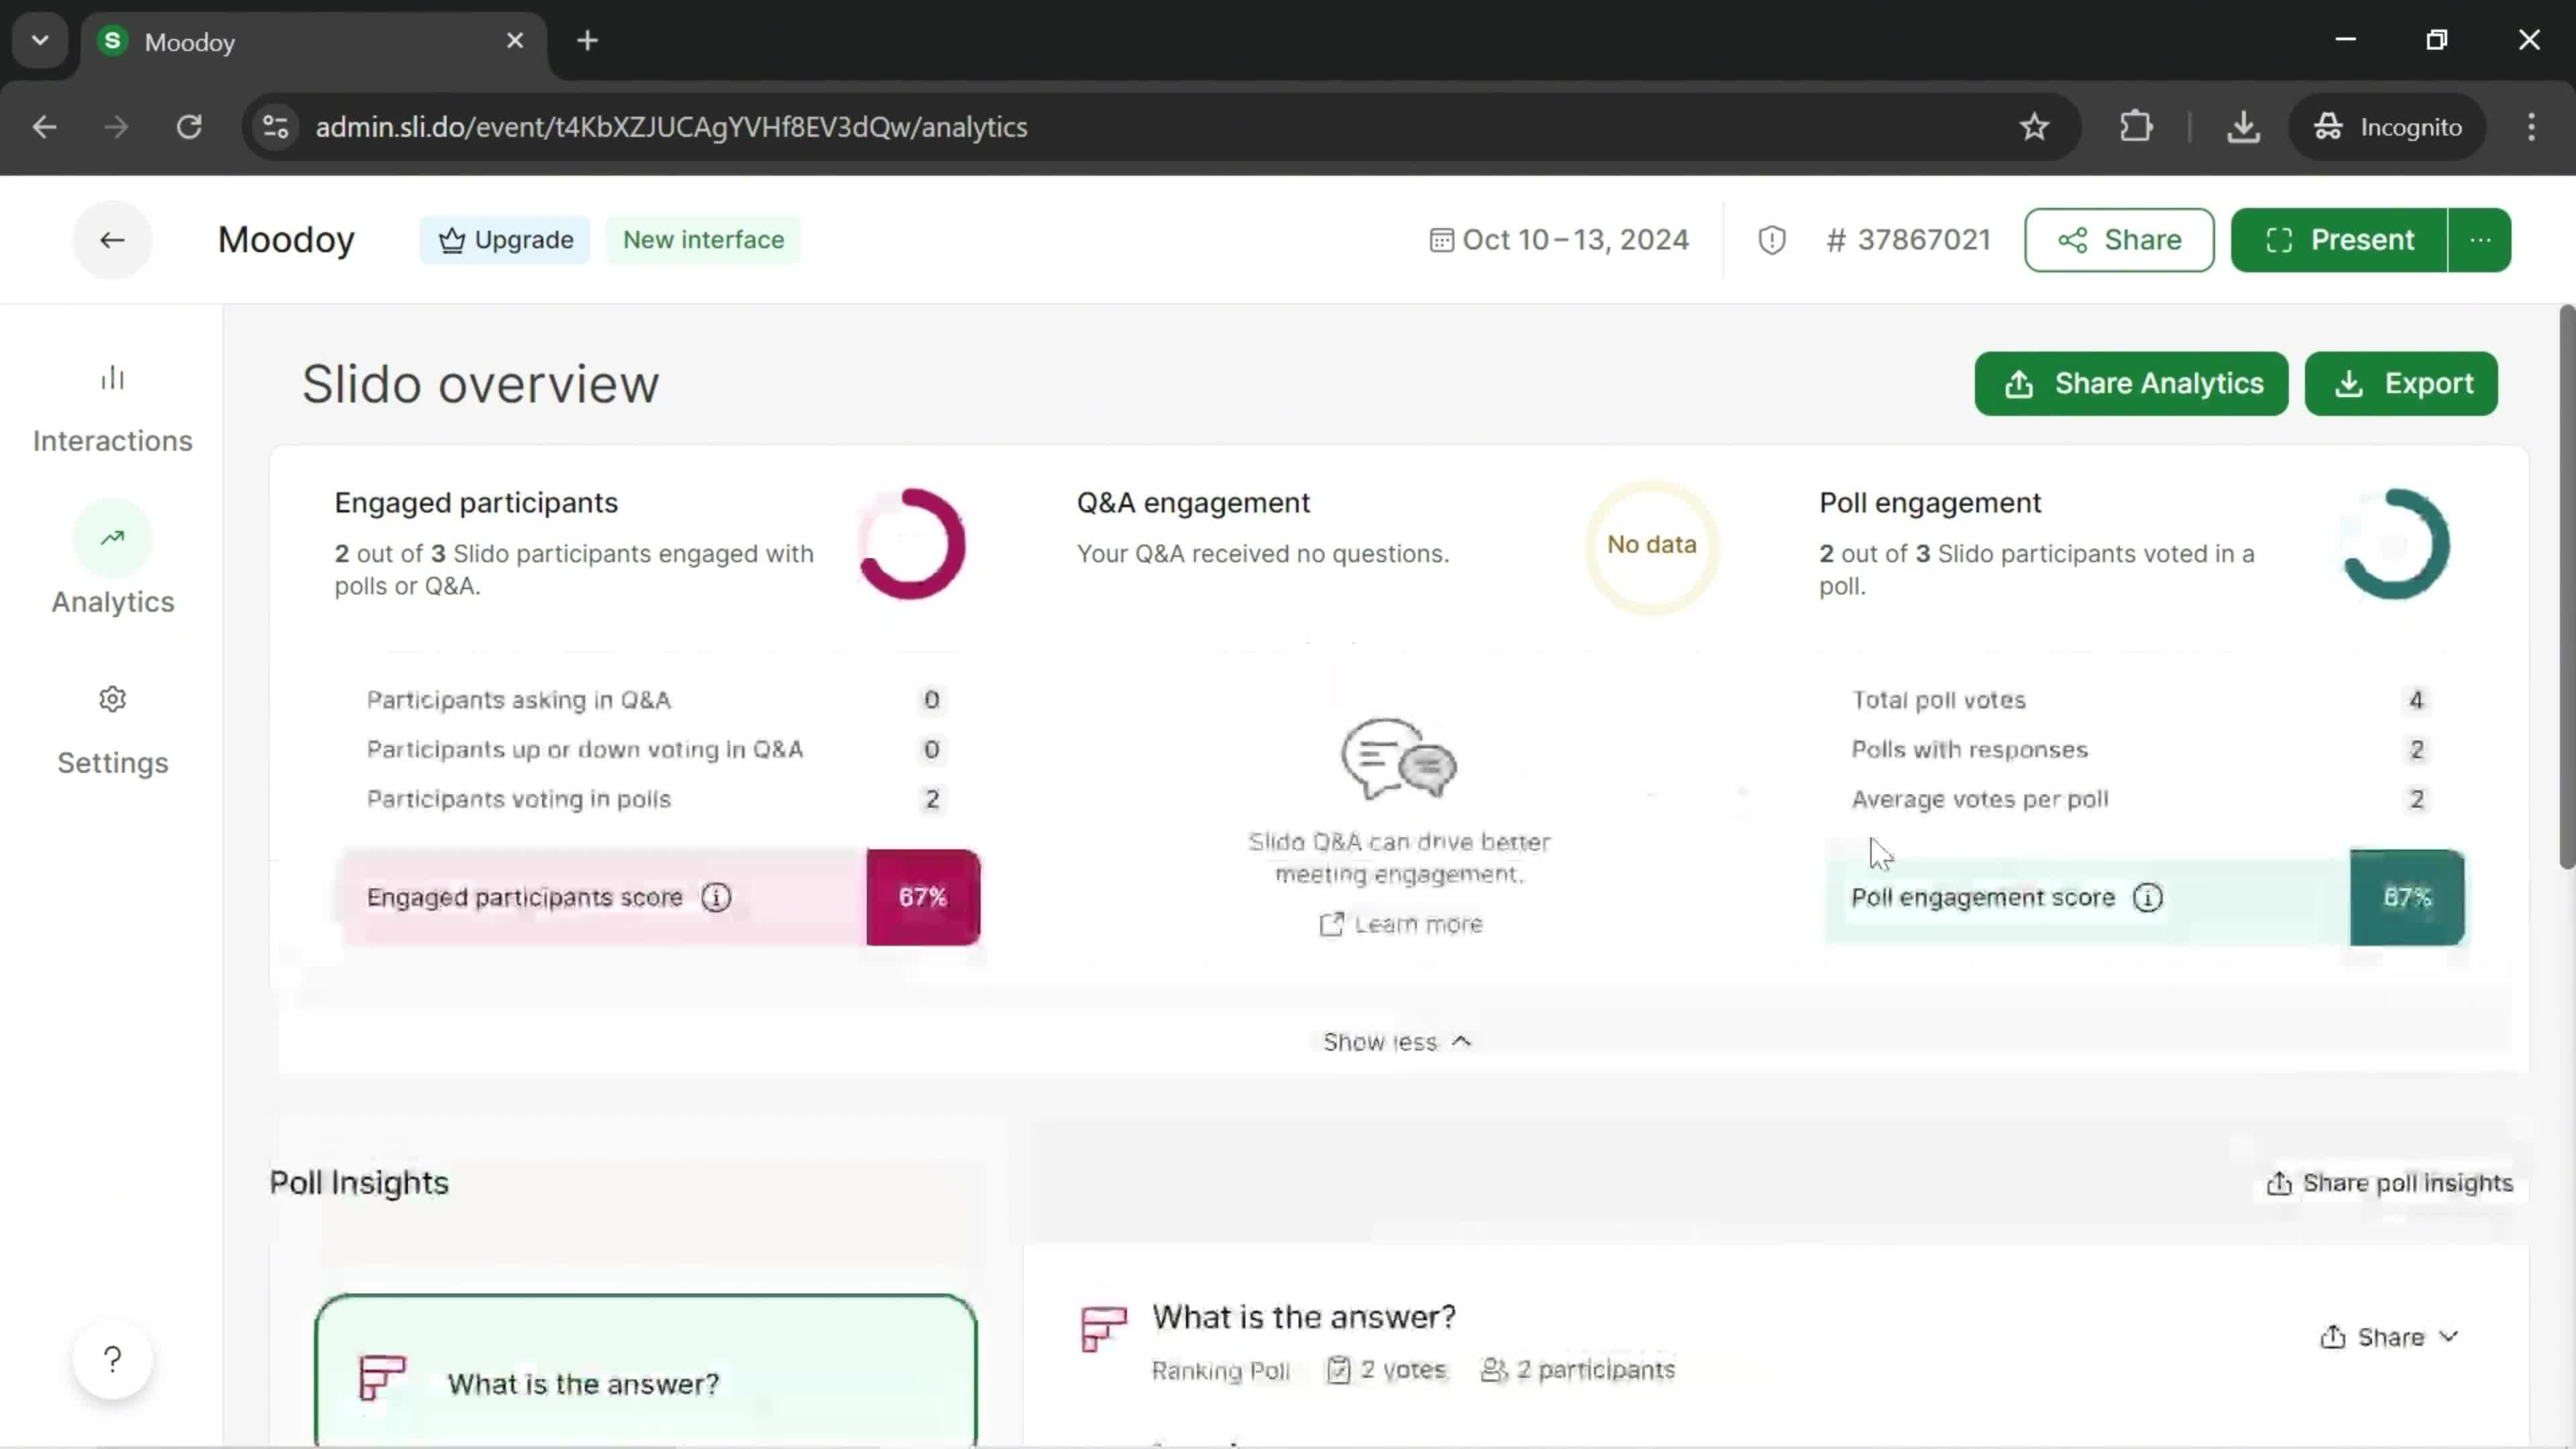
Task: Close the Moodoy browser tab
Action: click(x=515, y=41)
